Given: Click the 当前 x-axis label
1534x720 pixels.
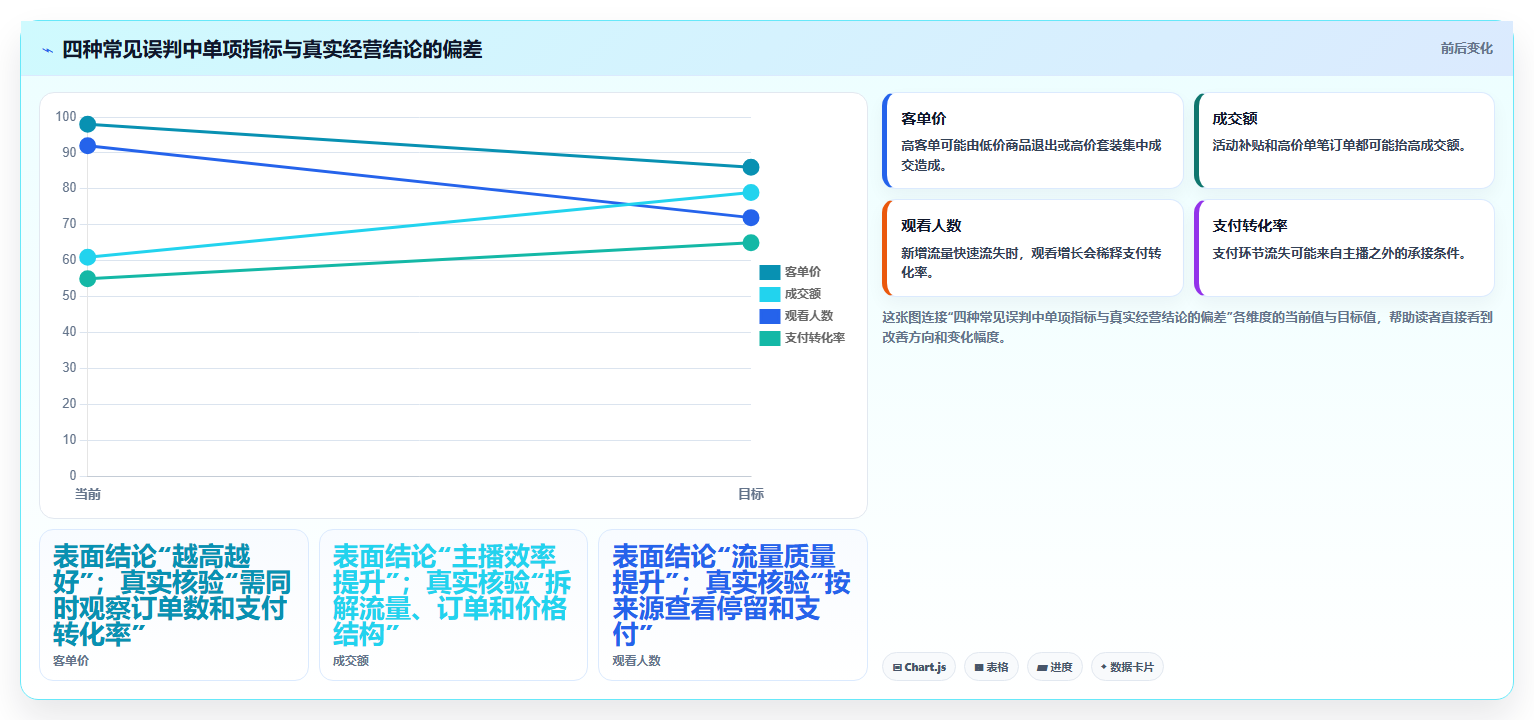Looking at the screenshot, I should pyautogui.click(x=88, y=494).
